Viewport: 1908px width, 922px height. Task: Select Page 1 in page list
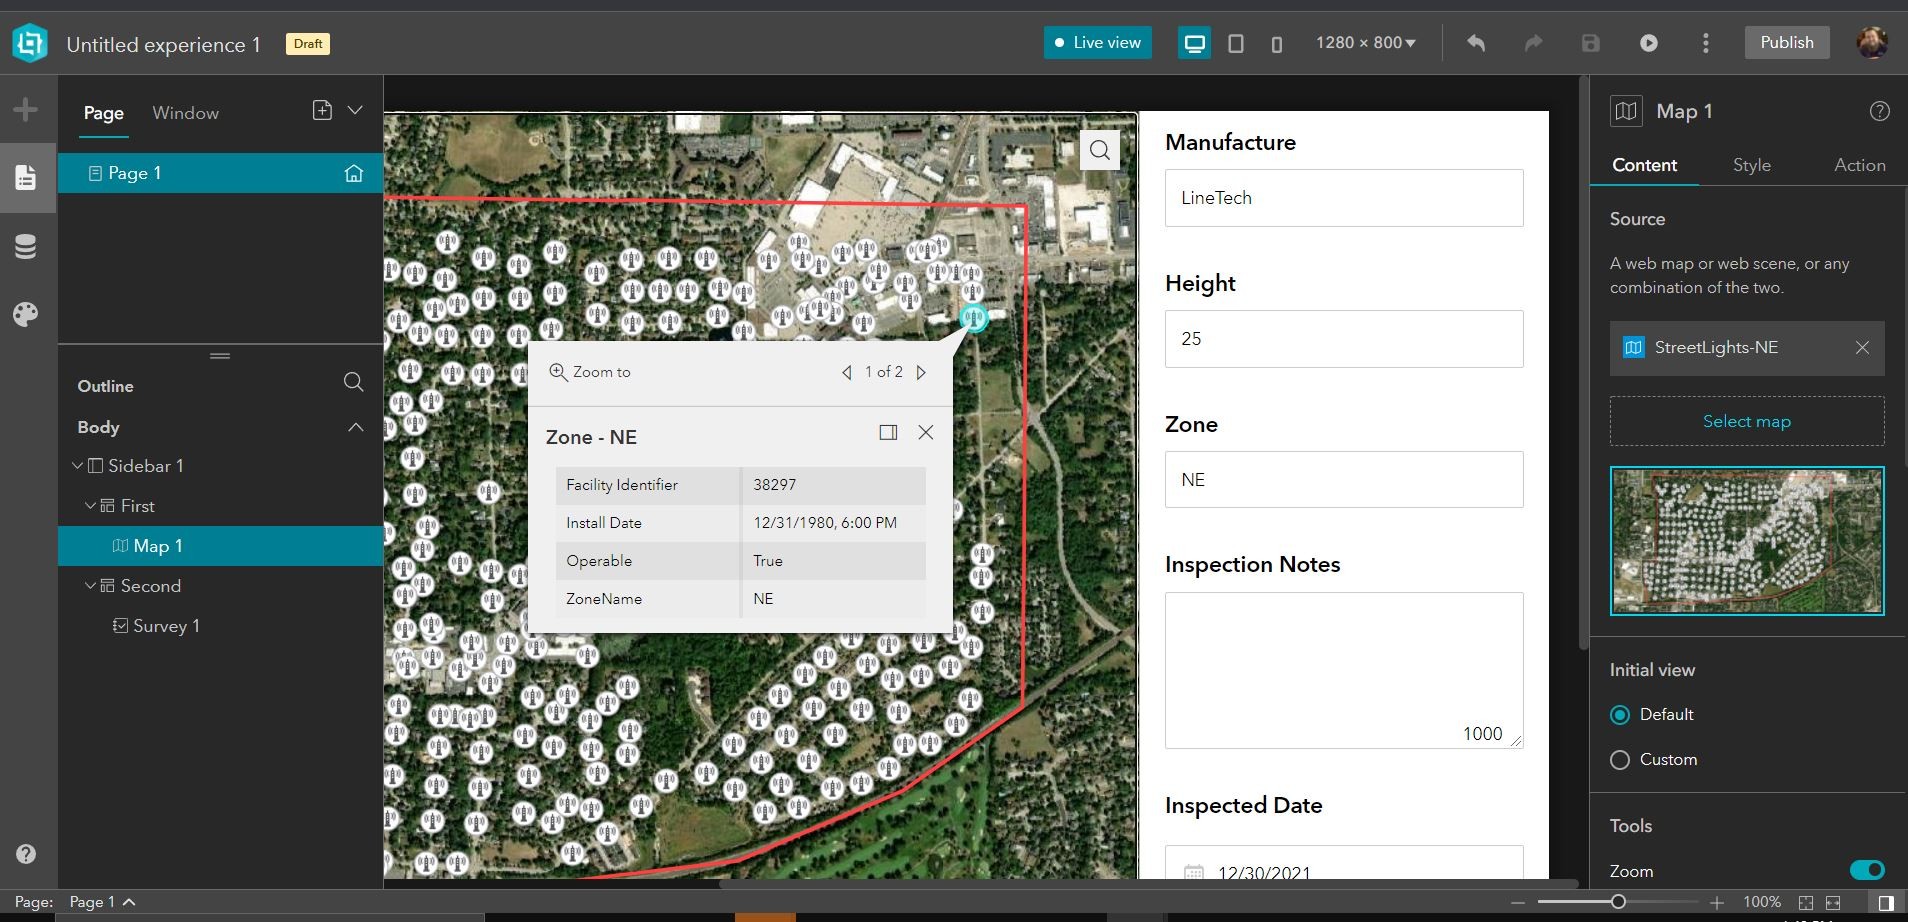click(220, 173)
